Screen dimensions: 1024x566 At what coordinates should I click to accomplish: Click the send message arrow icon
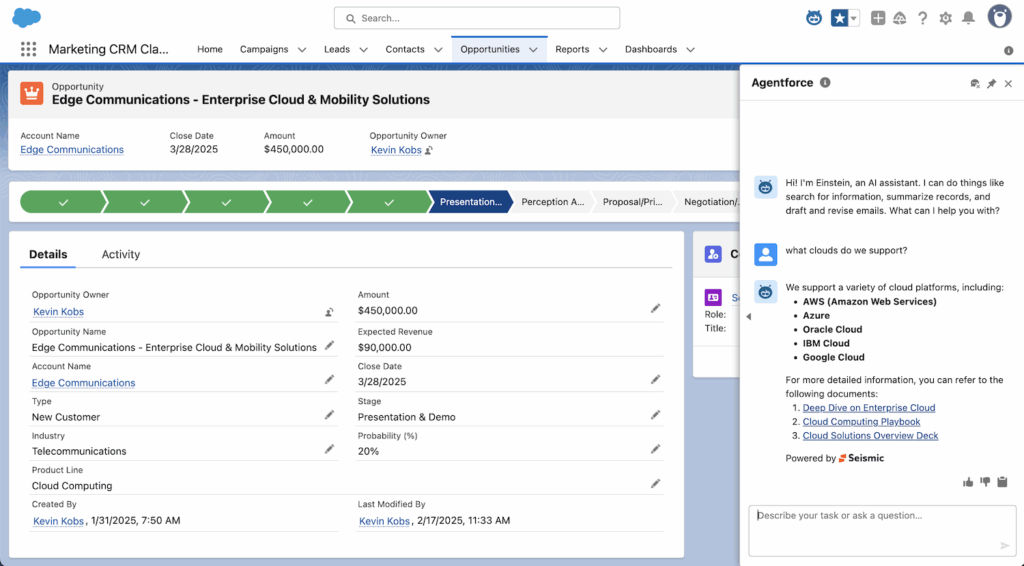tap(1004, 545)
